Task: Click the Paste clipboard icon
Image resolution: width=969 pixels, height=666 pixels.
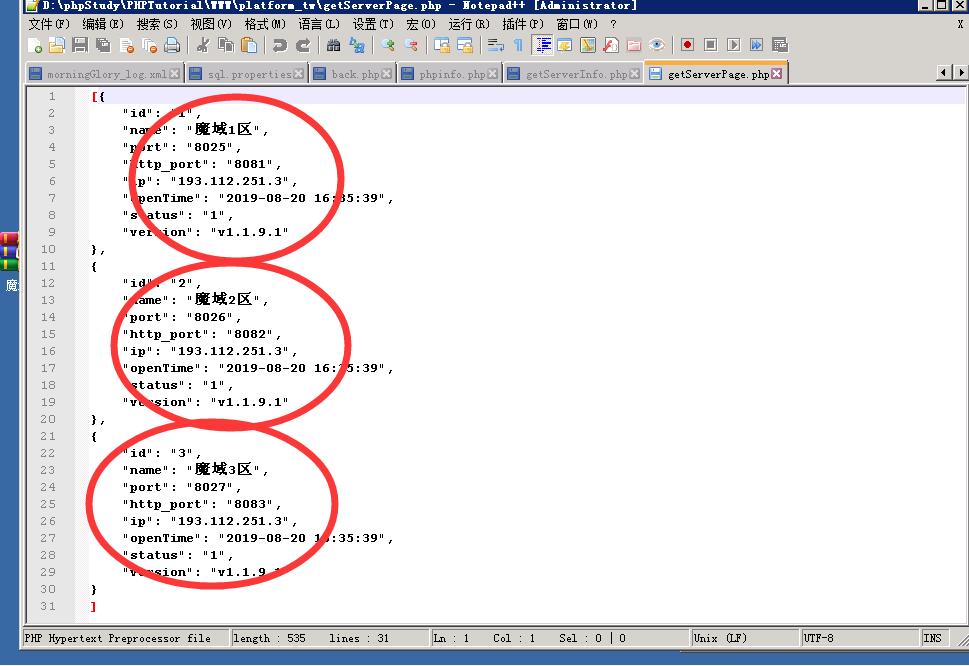Action: [249, 45]
